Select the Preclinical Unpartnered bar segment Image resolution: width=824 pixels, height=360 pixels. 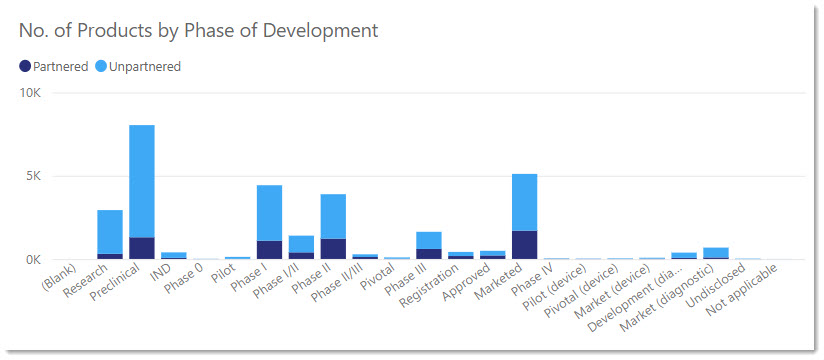[x=142, y=181]
